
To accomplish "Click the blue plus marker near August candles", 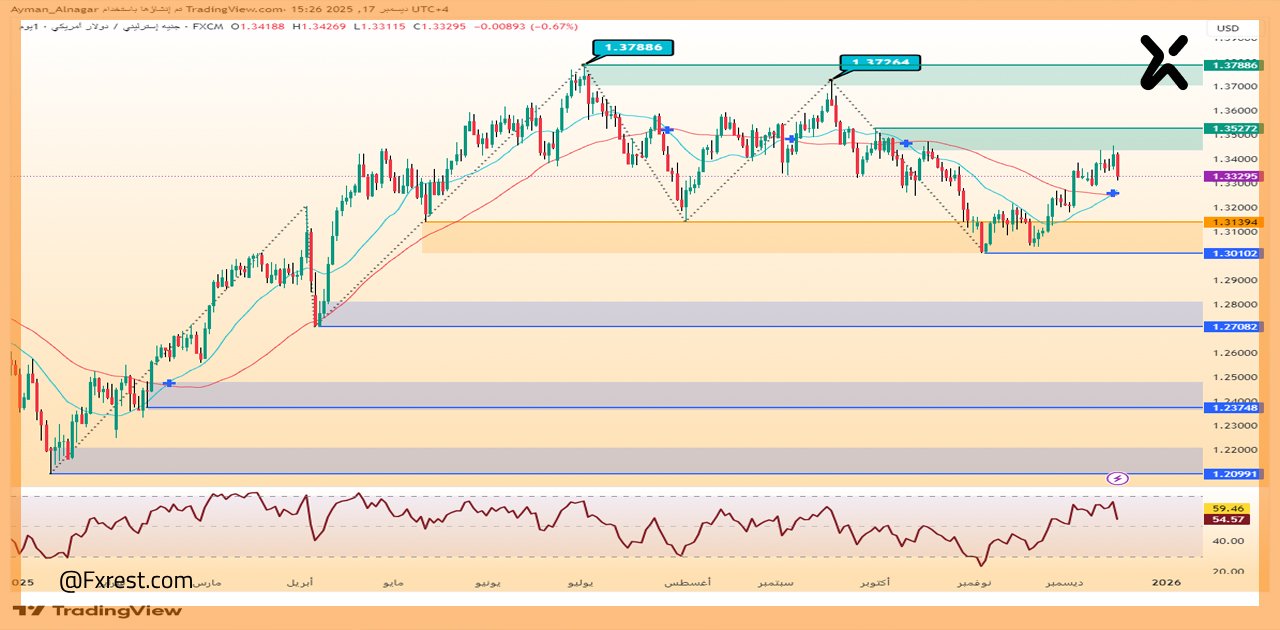I will (666, 129).
